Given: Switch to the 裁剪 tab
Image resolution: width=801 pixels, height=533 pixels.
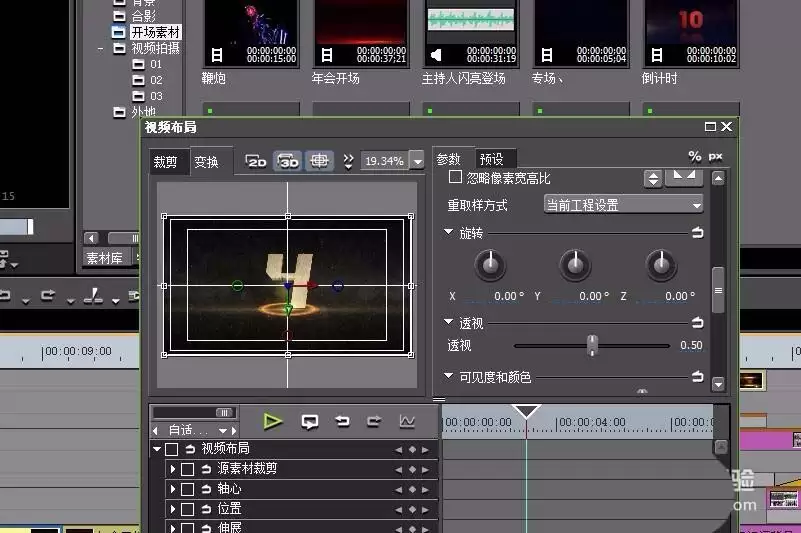Looking at the screenshot, I should point(165,162).
